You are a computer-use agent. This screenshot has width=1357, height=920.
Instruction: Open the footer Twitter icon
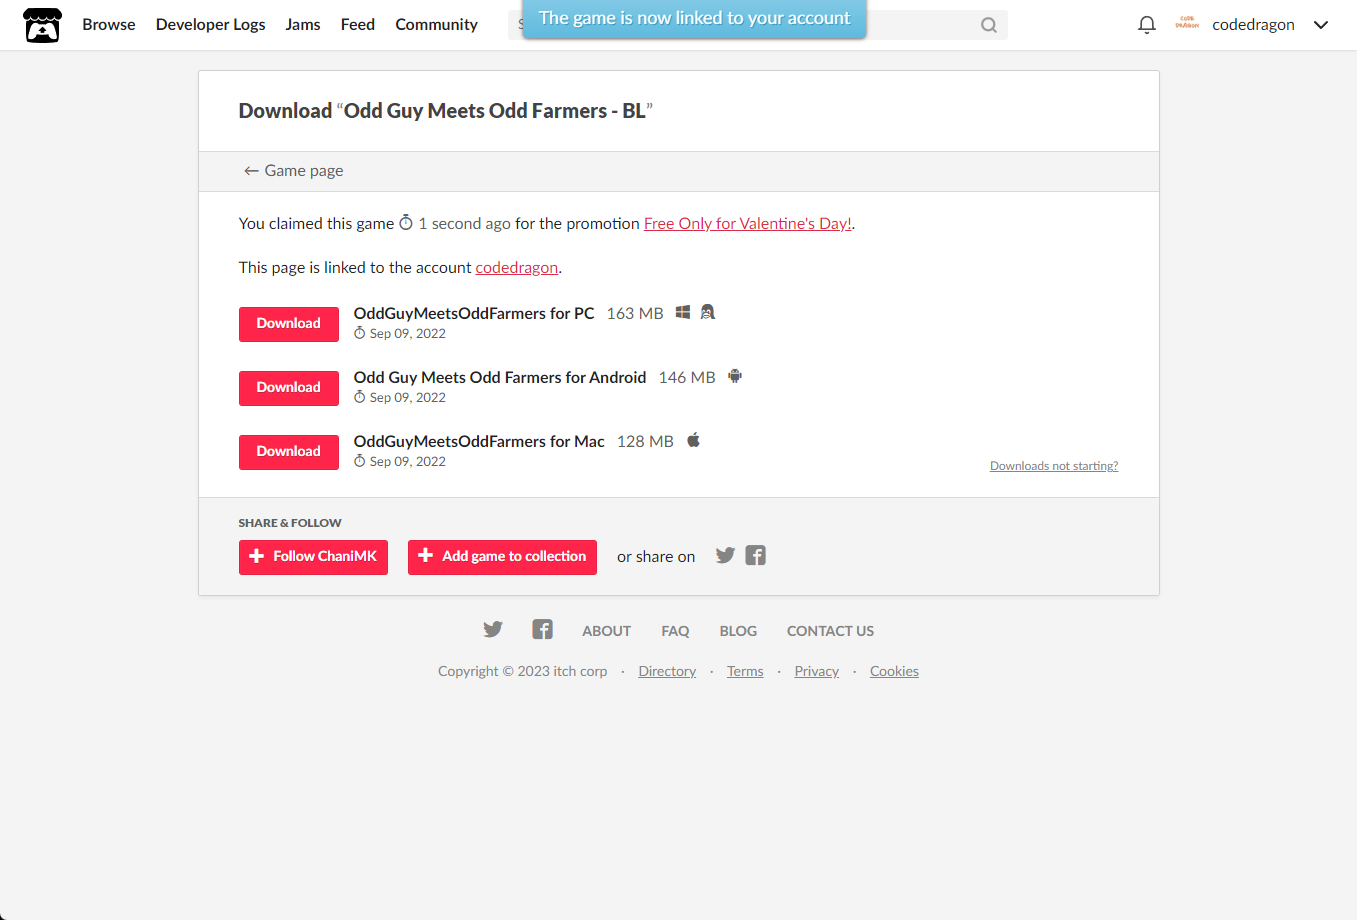click(x=493, y=629)
